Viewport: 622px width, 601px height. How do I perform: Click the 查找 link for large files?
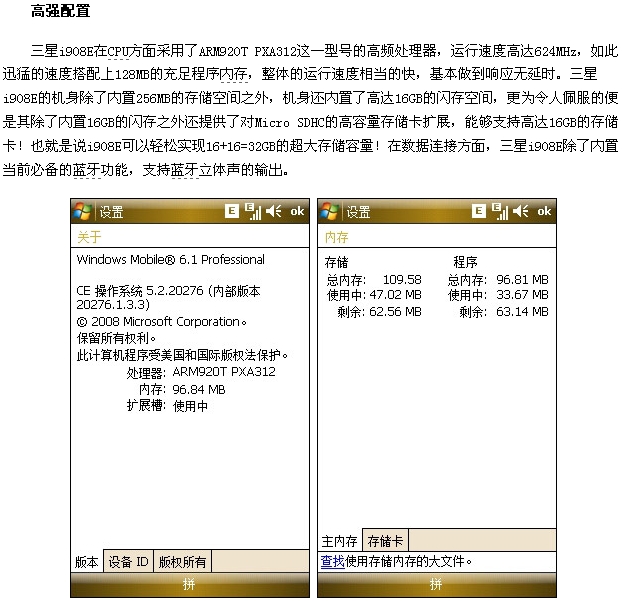coord(332,561)
